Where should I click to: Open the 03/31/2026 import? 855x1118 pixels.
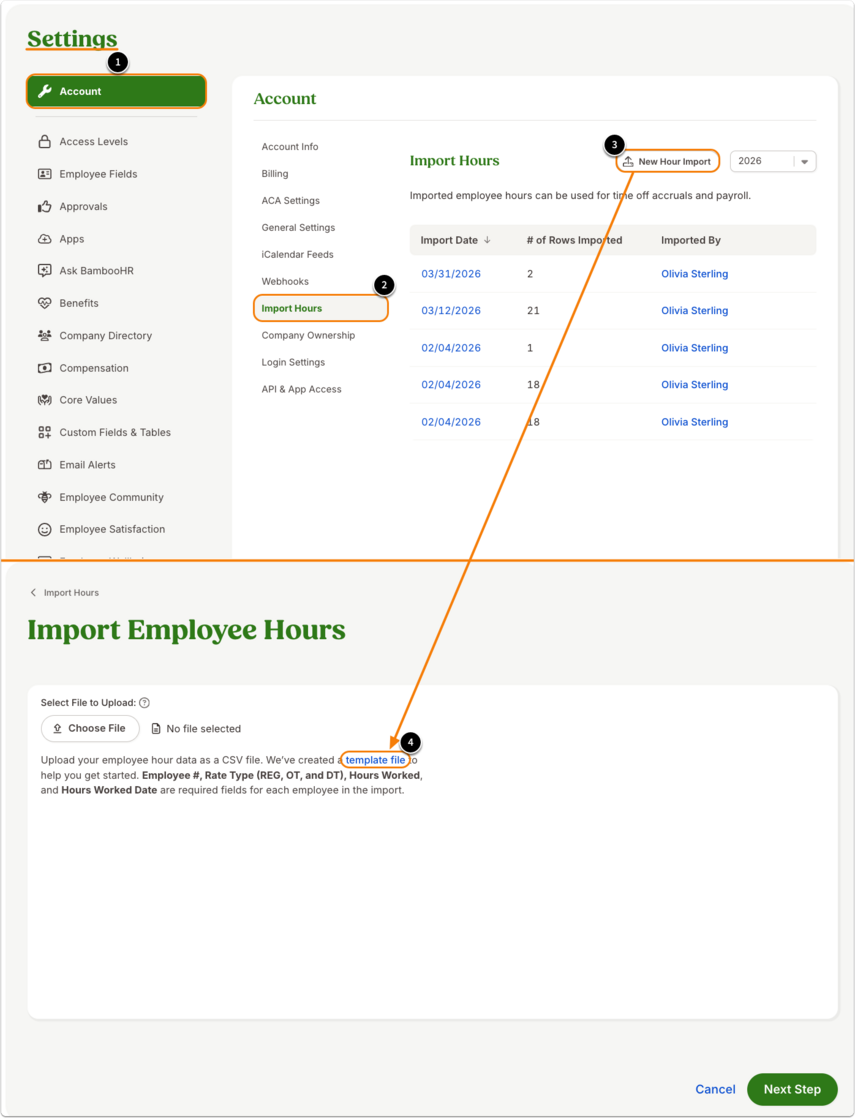click(x=451, y=274)
